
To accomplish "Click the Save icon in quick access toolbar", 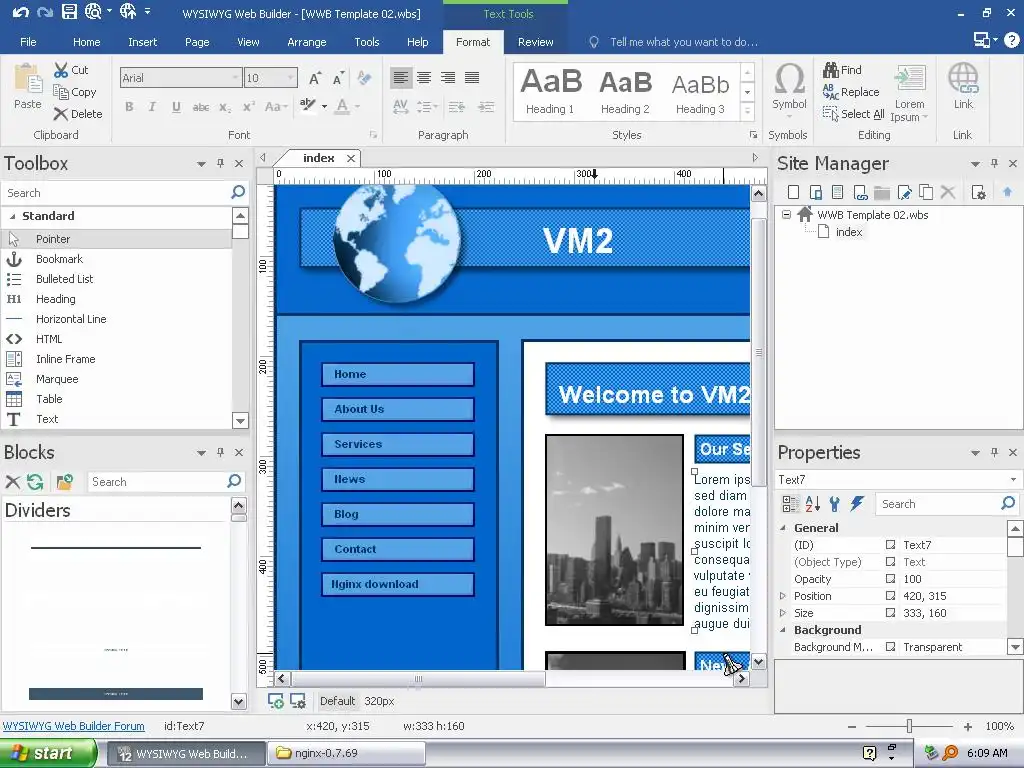I will tap(69, 11).
